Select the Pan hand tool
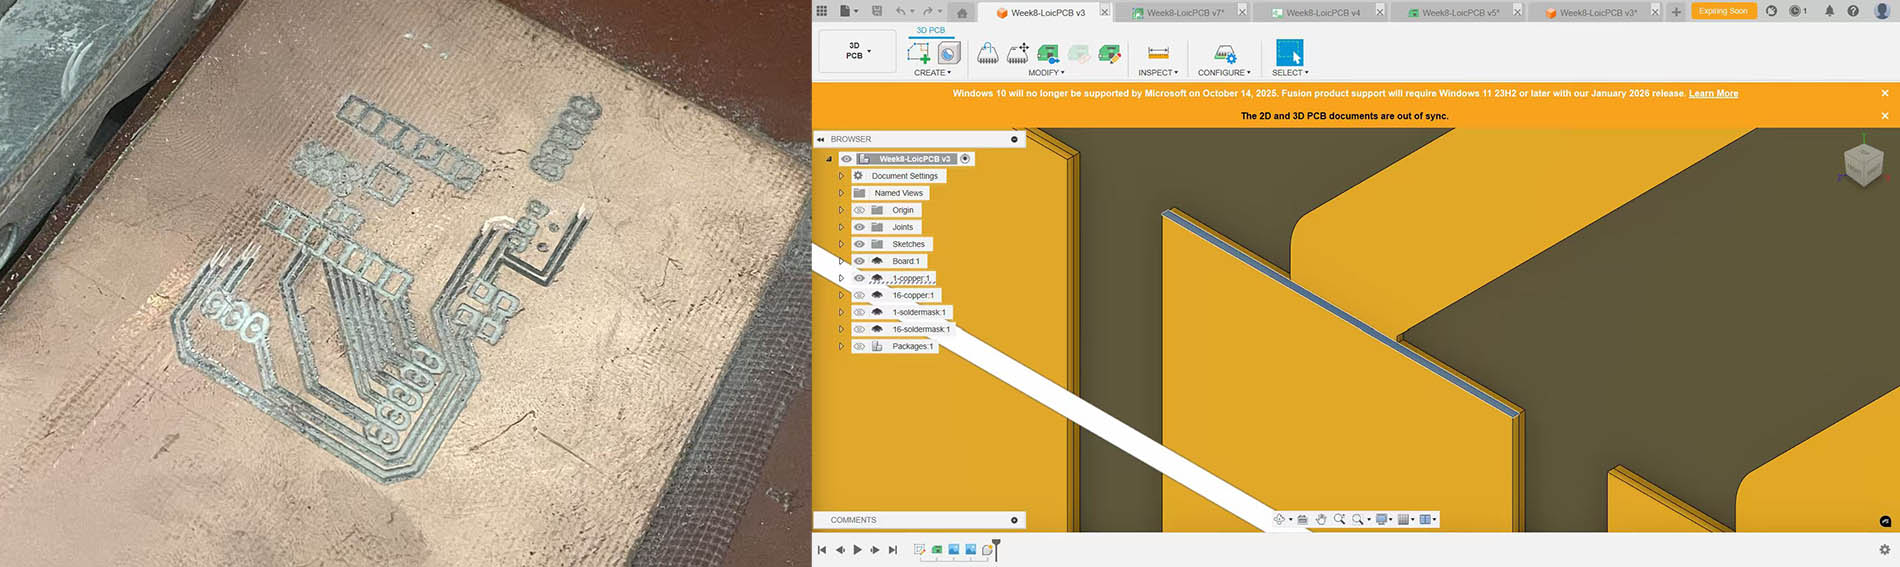The height and width of the screenshot is (567, 1900). point(1321,519)
